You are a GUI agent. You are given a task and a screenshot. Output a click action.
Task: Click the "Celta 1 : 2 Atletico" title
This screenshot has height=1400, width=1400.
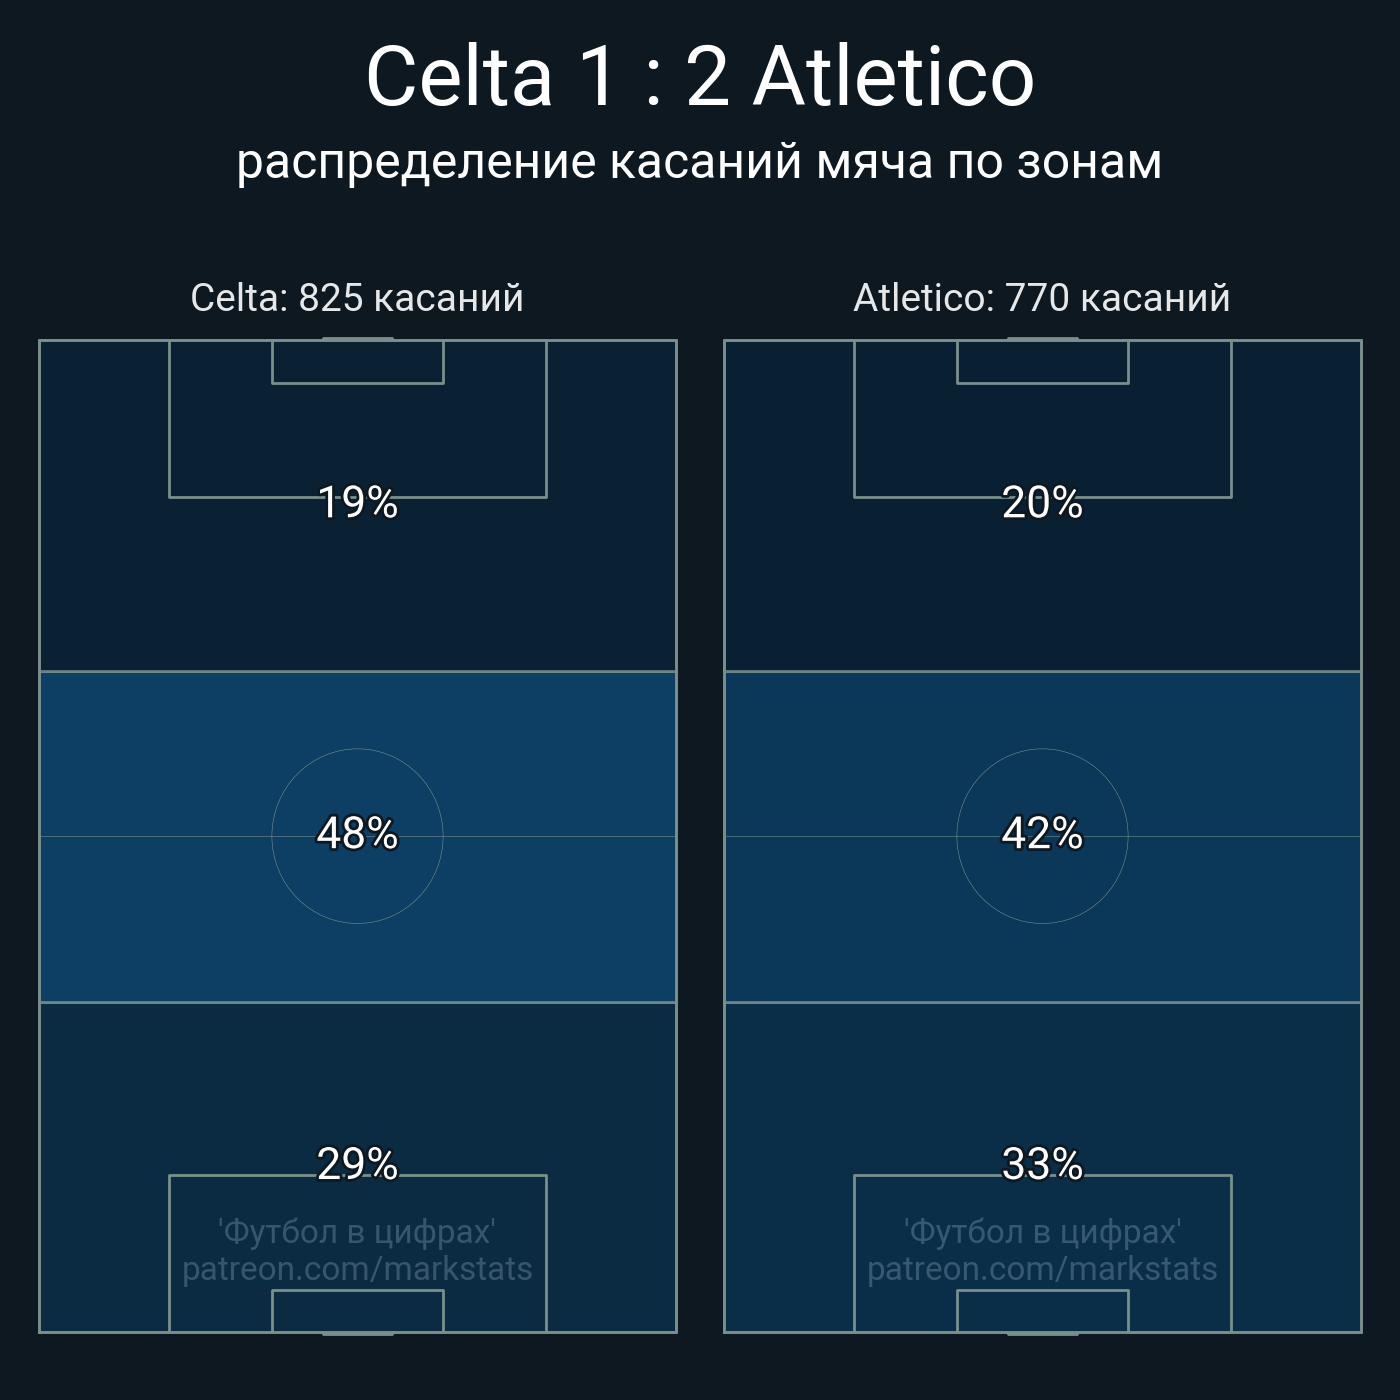point(699,77)
